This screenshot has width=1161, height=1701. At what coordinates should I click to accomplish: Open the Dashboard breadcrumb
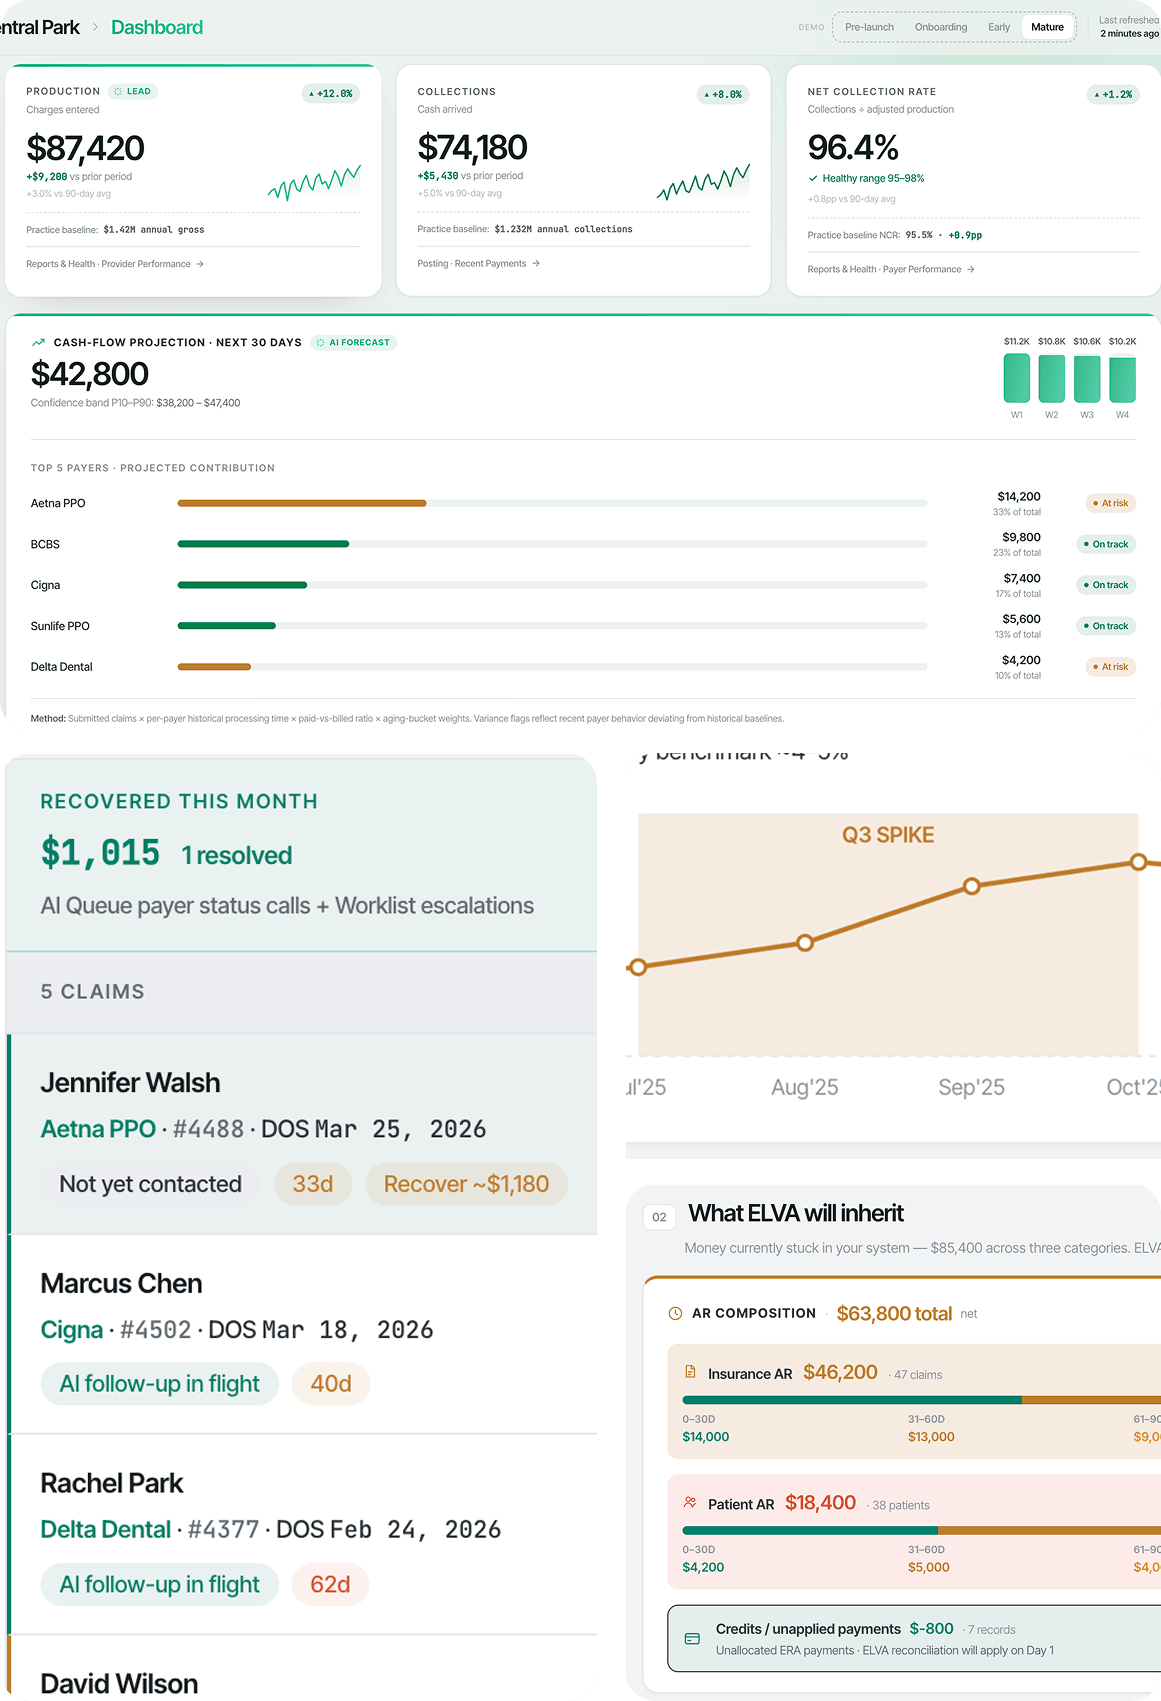pyautogui.click(x=157, y=27)
